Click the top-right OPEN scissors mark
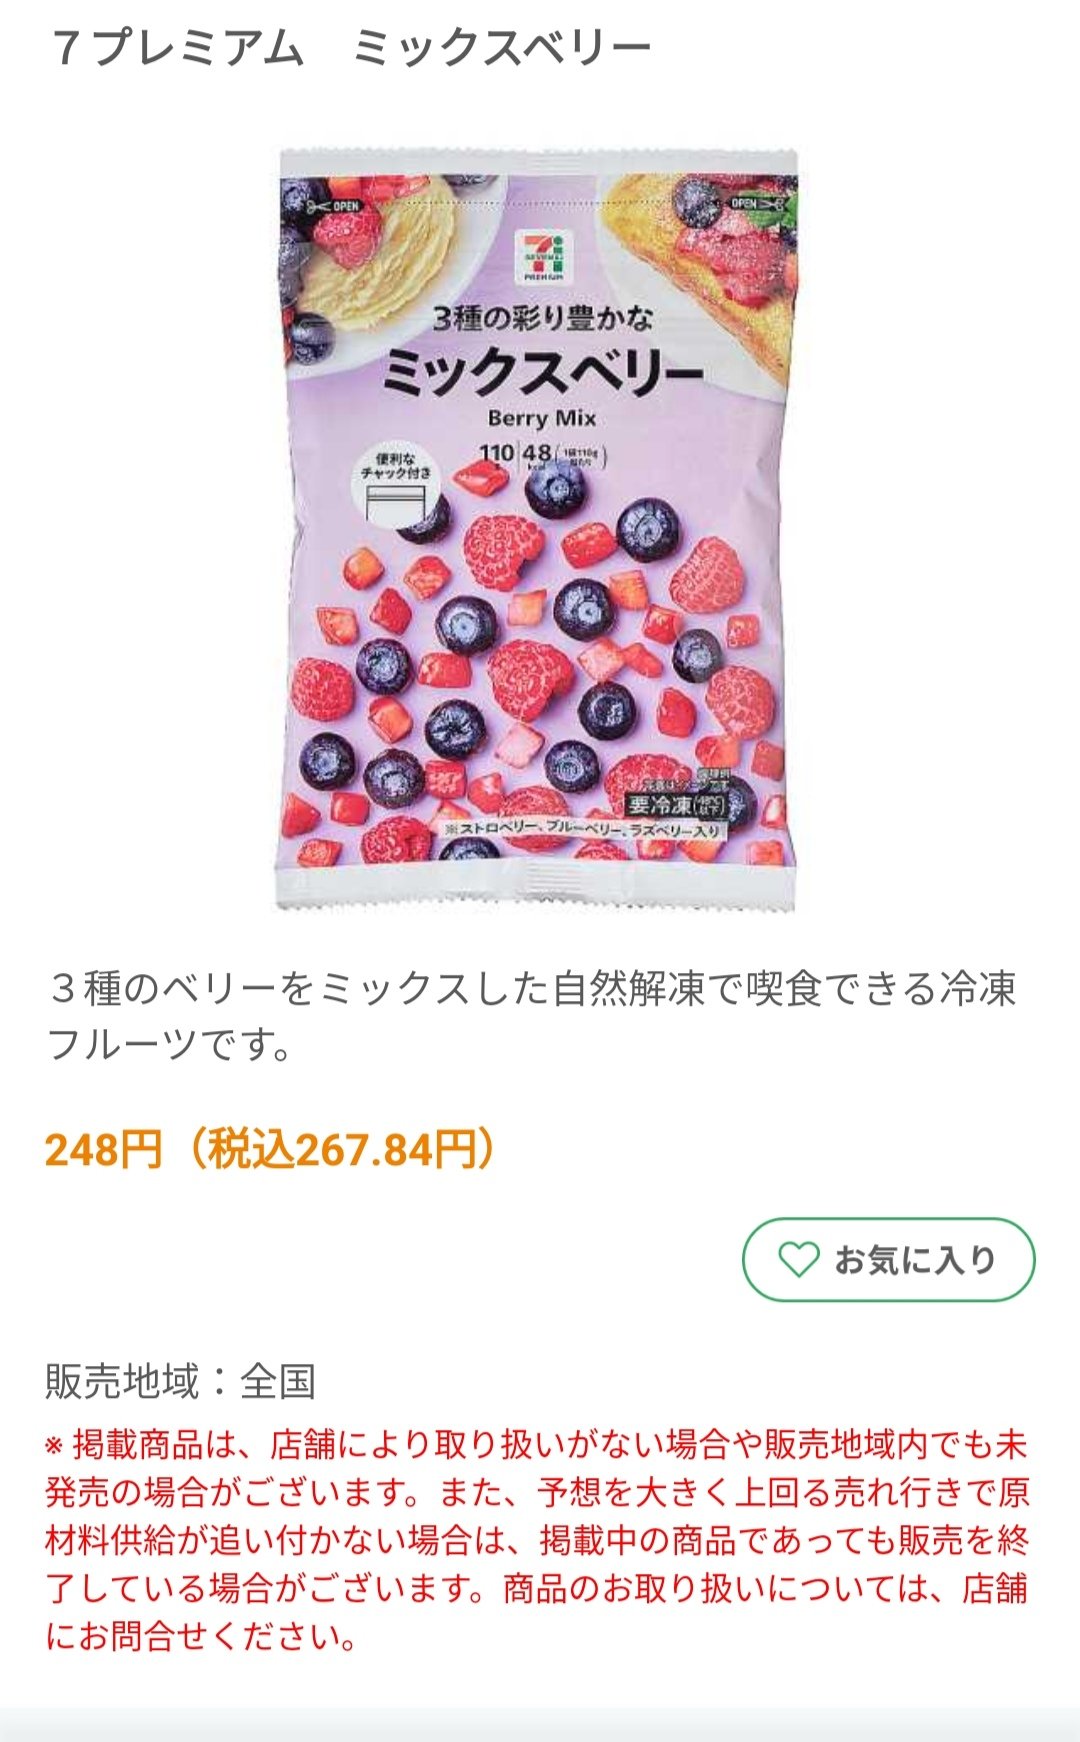 (755, 203)
